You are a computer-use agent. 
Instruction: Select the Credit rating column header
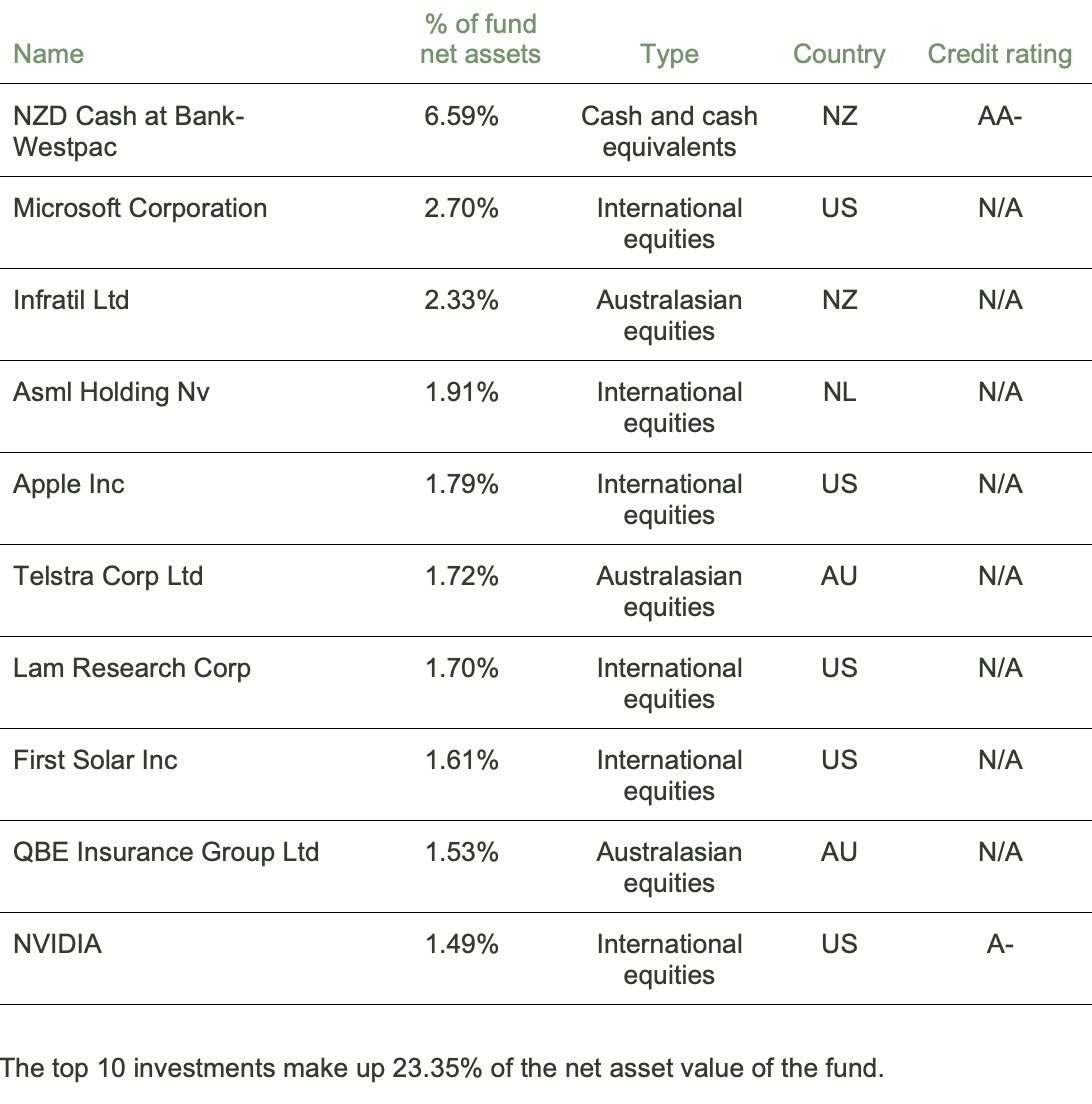click(999, 54)
